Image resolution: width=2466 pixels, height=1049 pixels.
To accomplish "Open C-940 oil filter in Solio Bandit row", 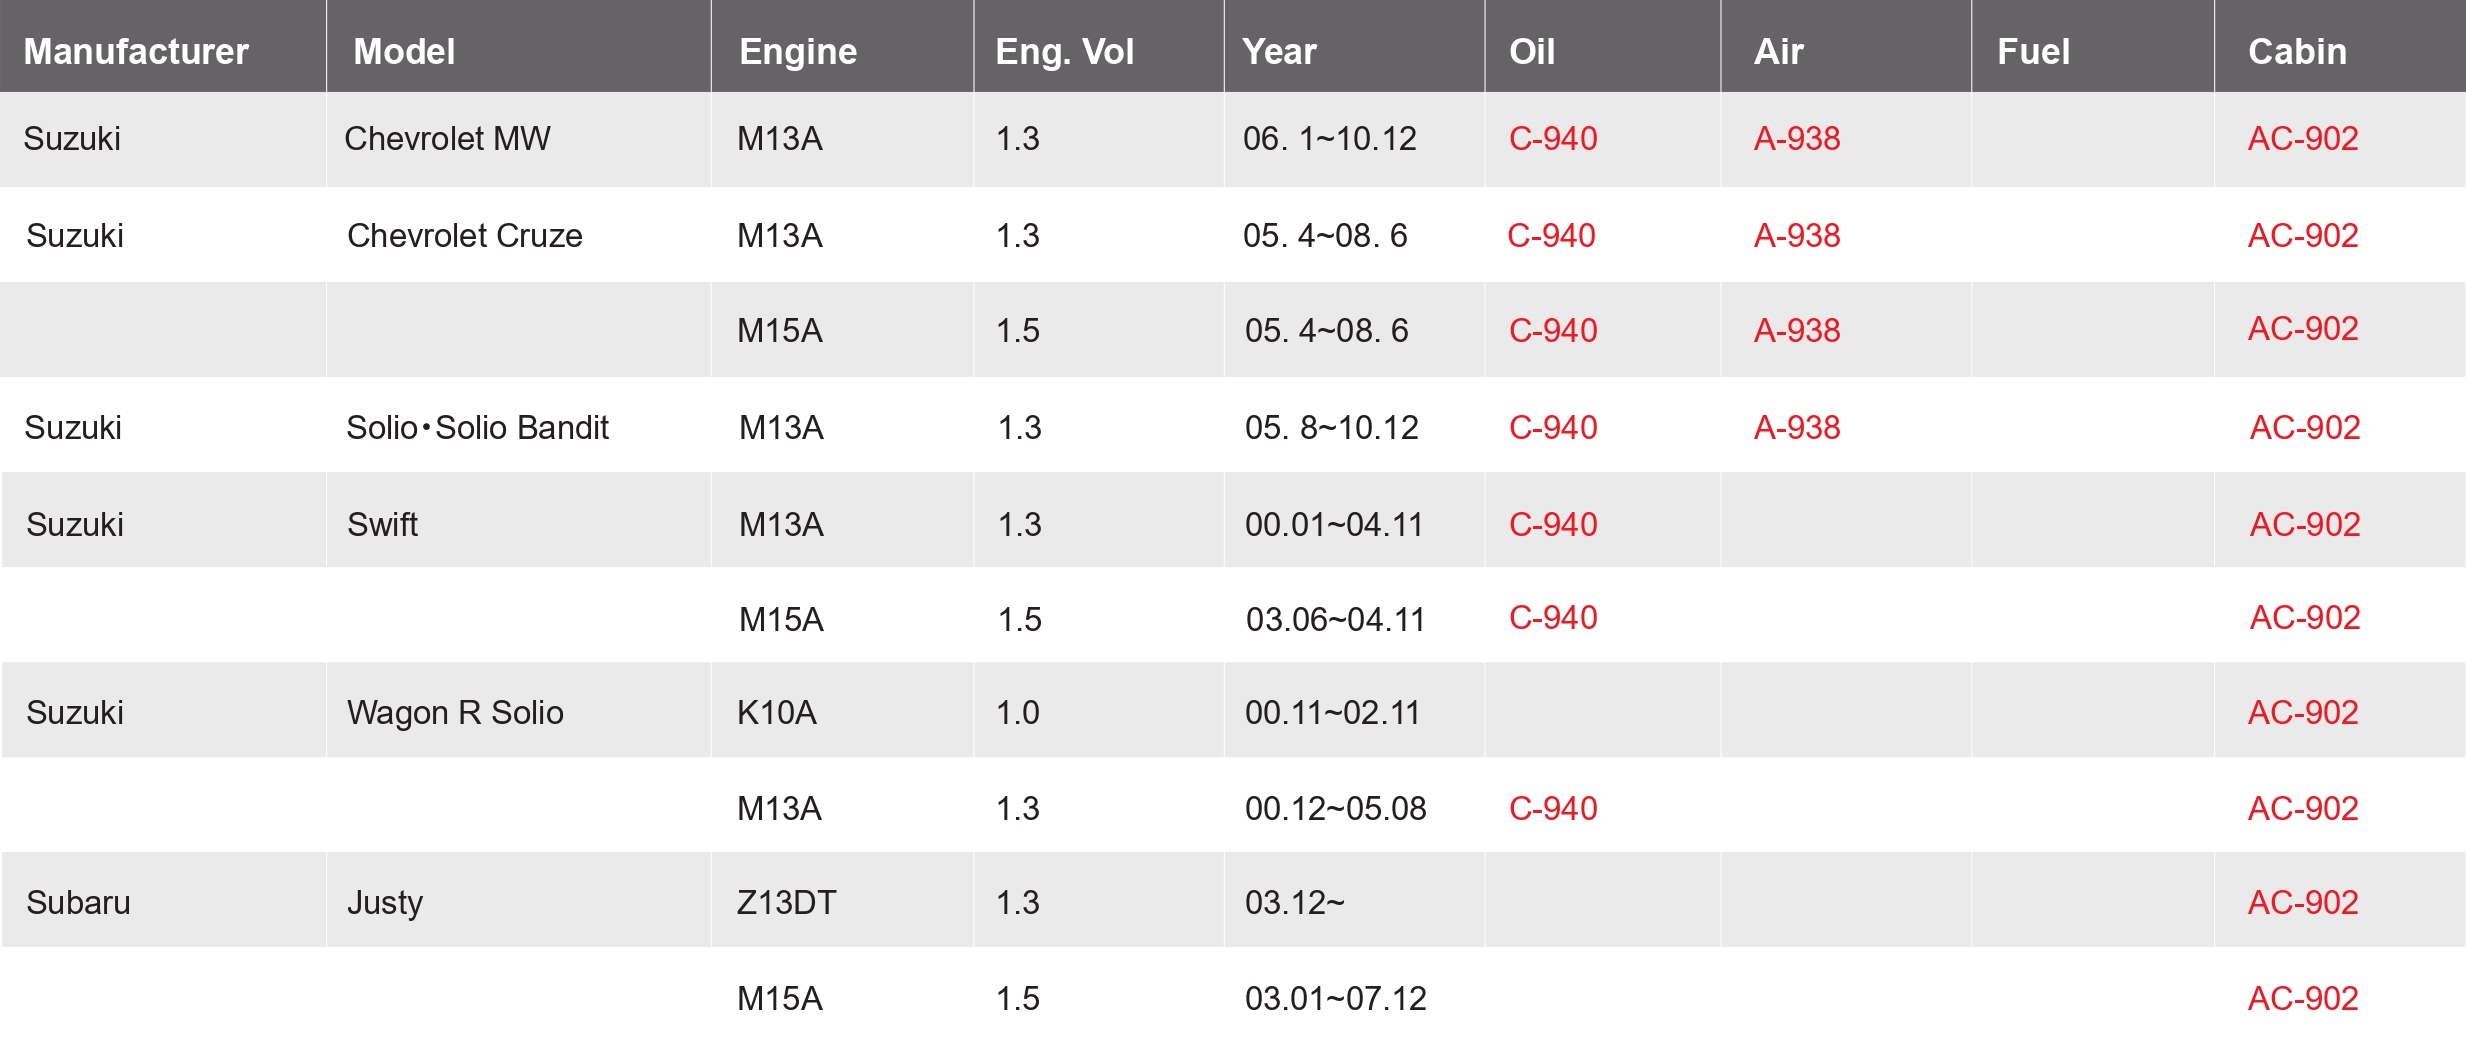I will tap(1553, 427).
